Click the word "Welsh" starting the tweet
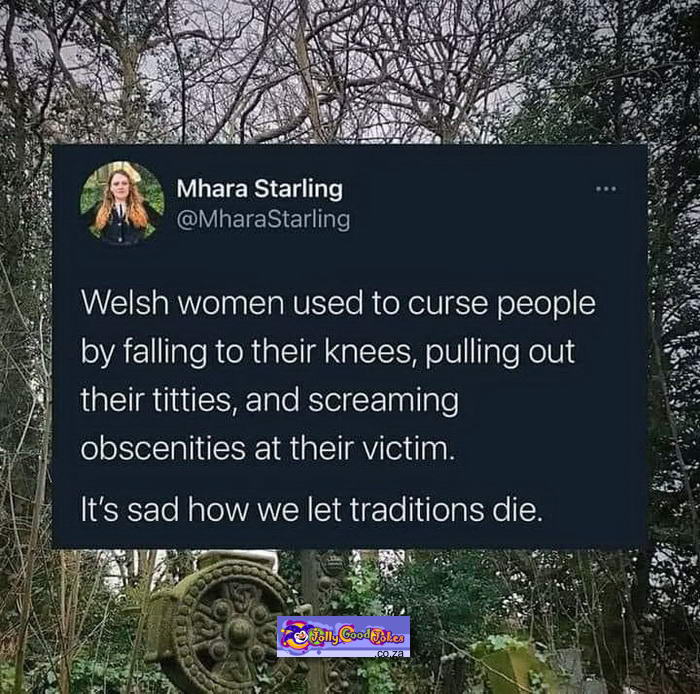 point(125,303)
